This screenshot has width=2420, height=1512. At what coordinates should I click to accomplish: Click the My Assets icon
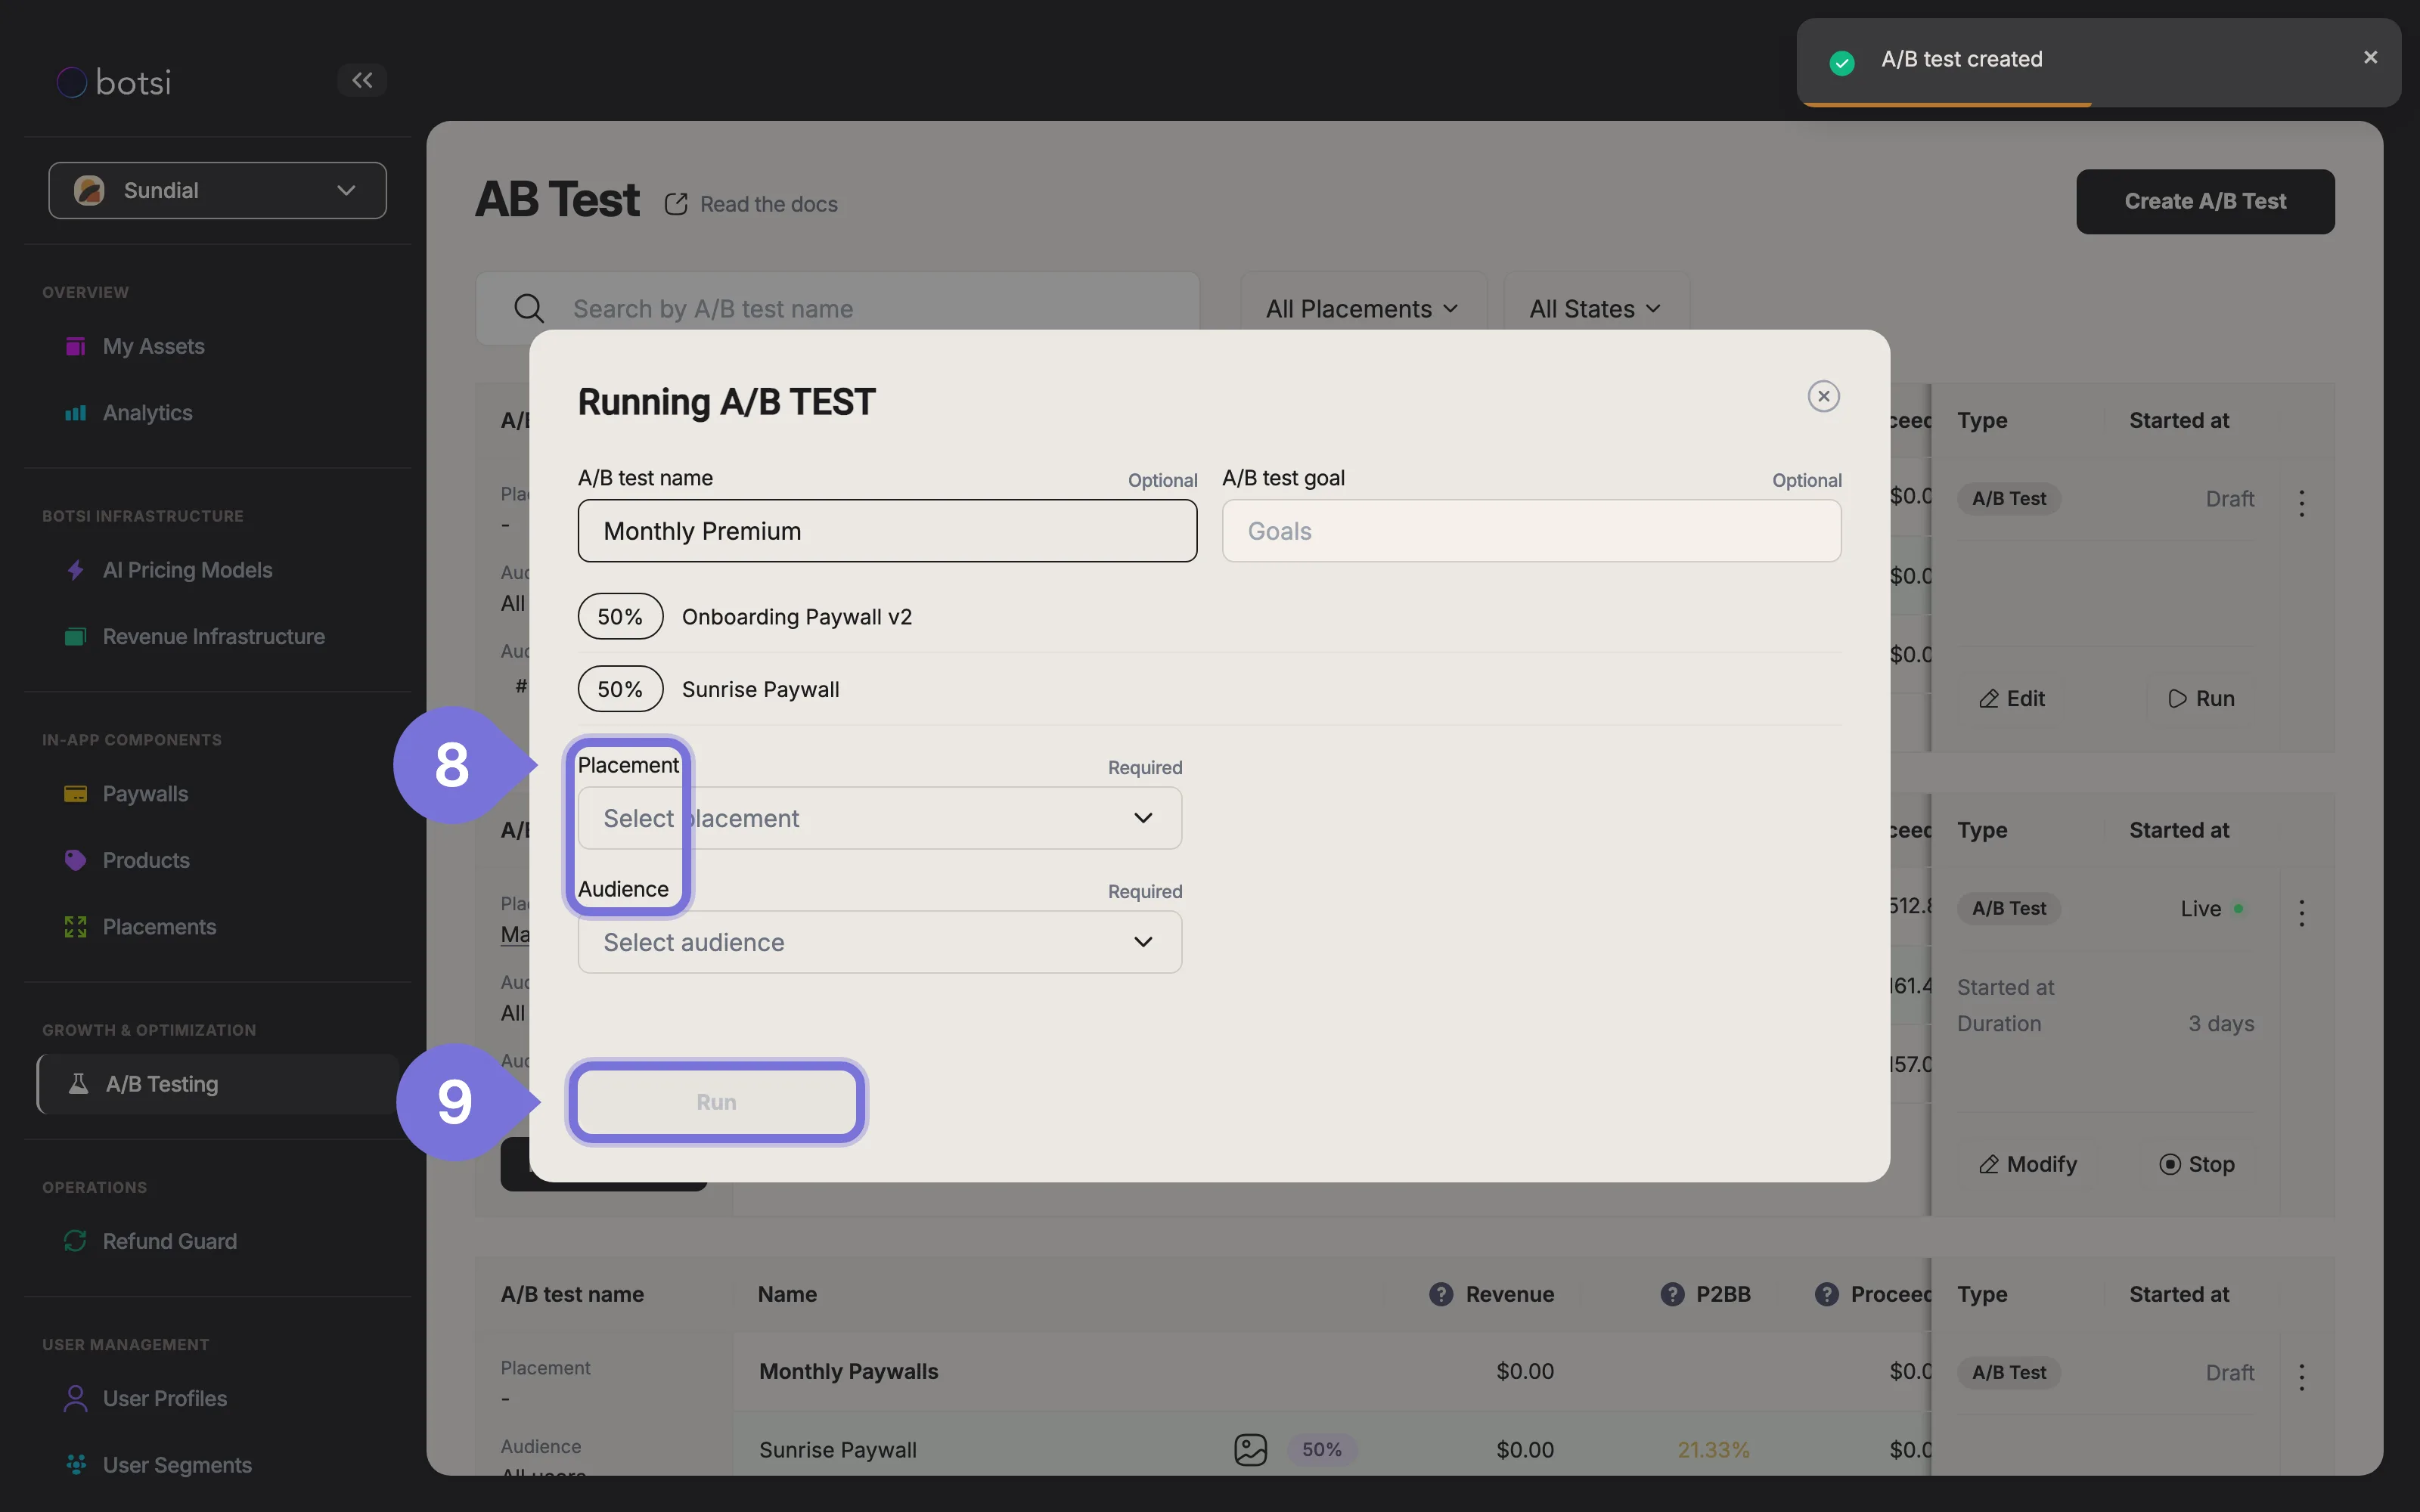(x=75, y=346)
